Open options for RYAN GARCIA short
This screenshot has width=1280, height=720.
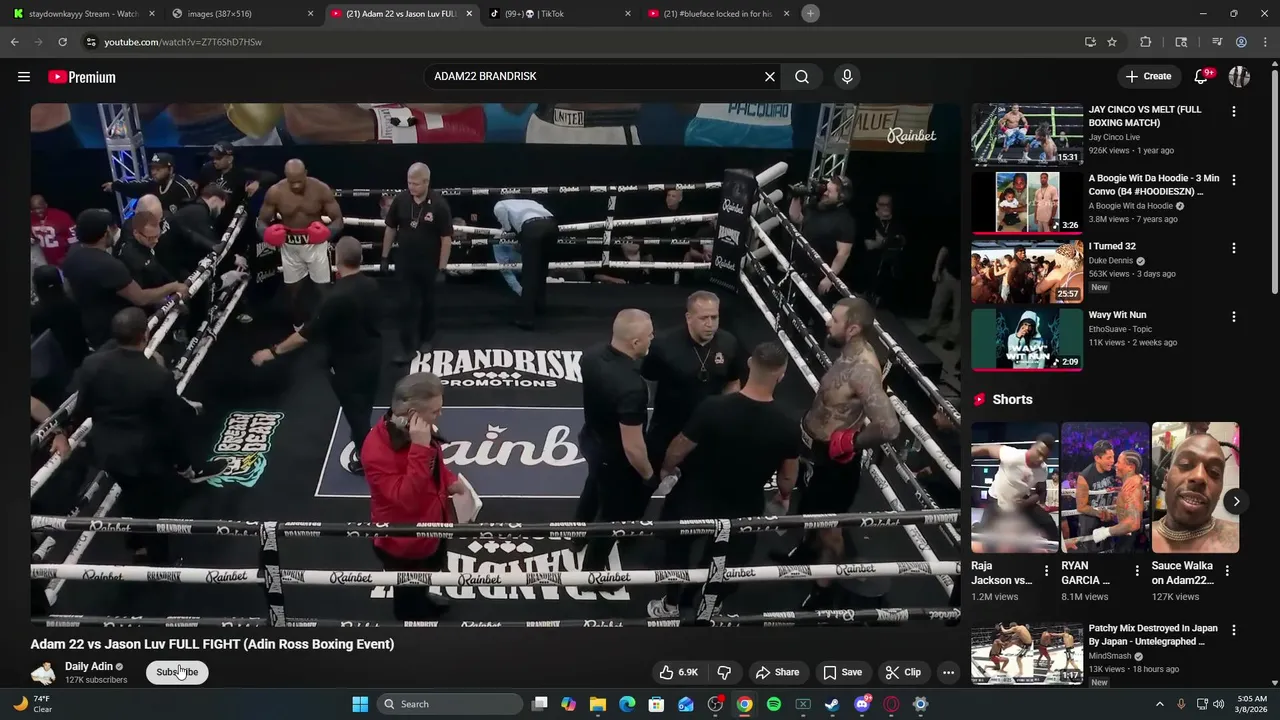coord(1136,571)
